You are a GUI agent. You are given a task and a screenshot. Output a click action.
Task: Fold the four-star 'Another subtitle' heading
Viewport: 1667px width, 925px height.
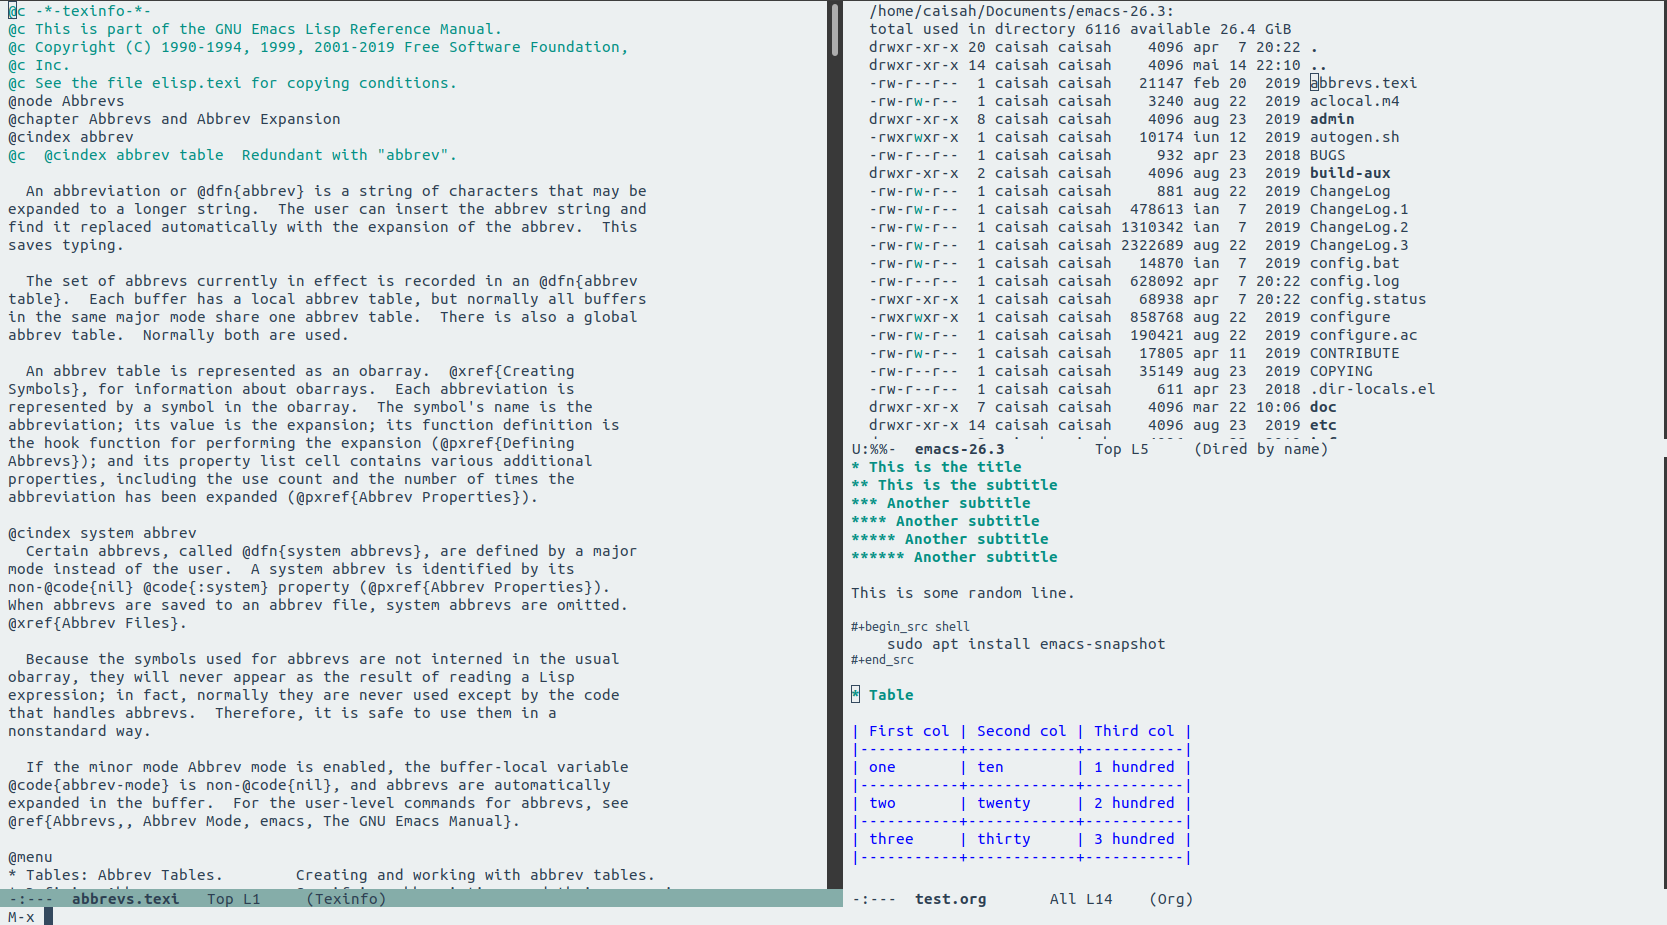[945, 521]
